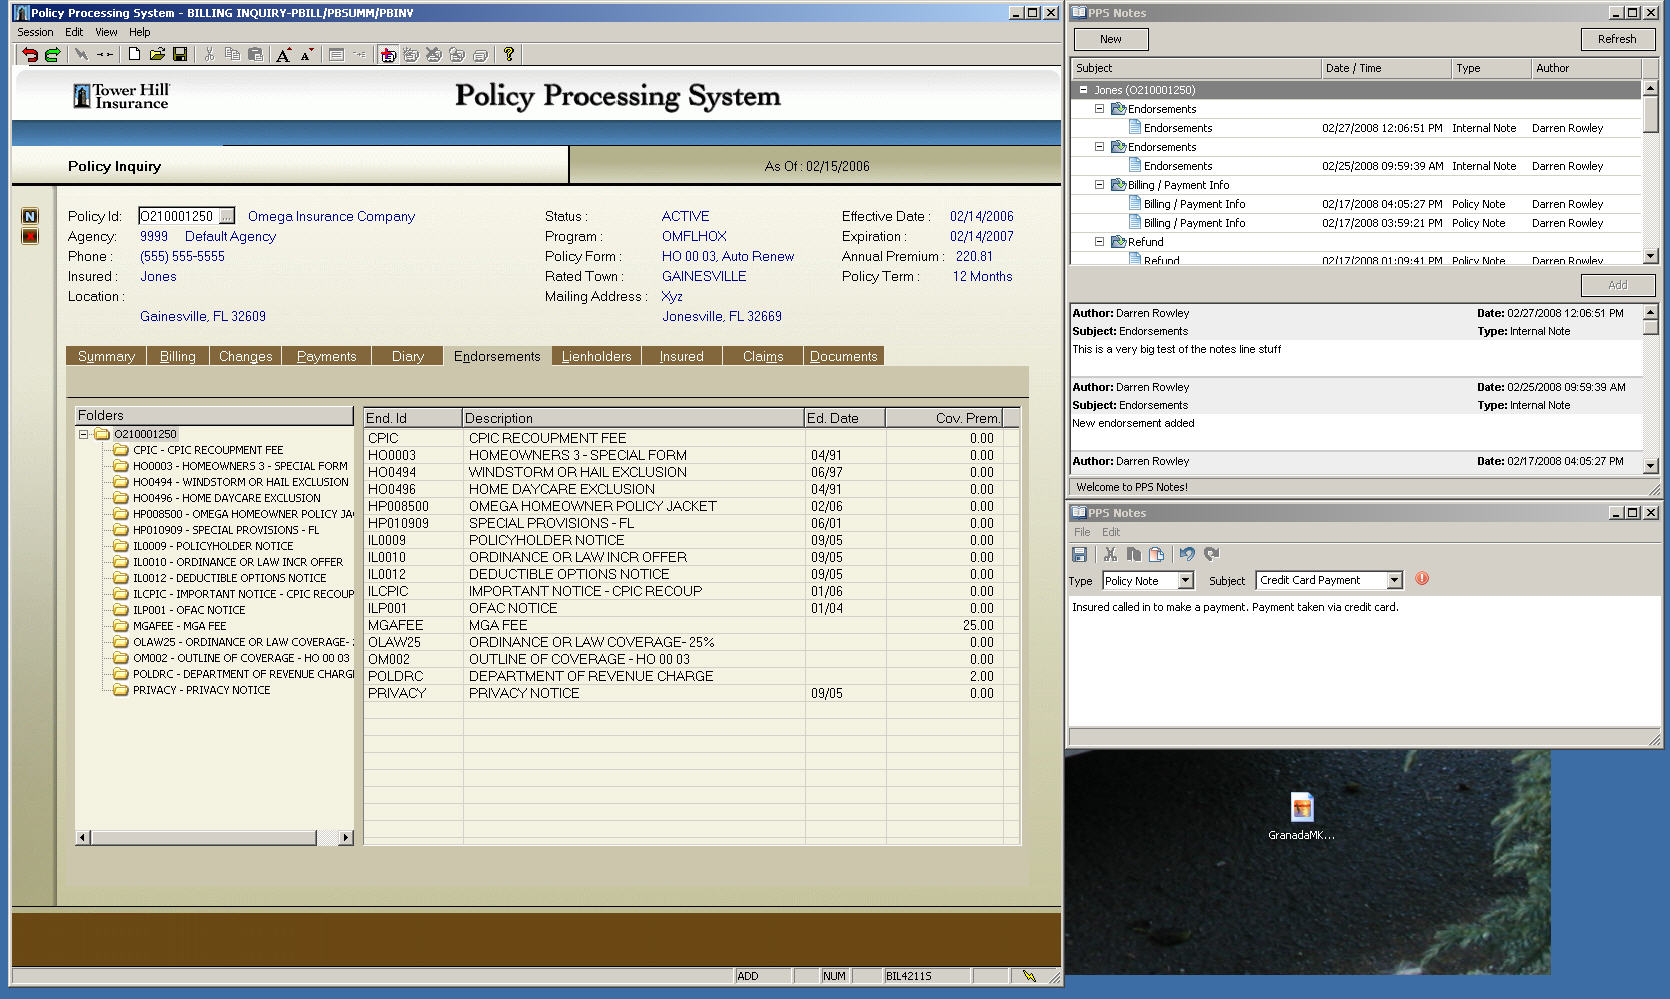Click the Jones insured name link

158,276
